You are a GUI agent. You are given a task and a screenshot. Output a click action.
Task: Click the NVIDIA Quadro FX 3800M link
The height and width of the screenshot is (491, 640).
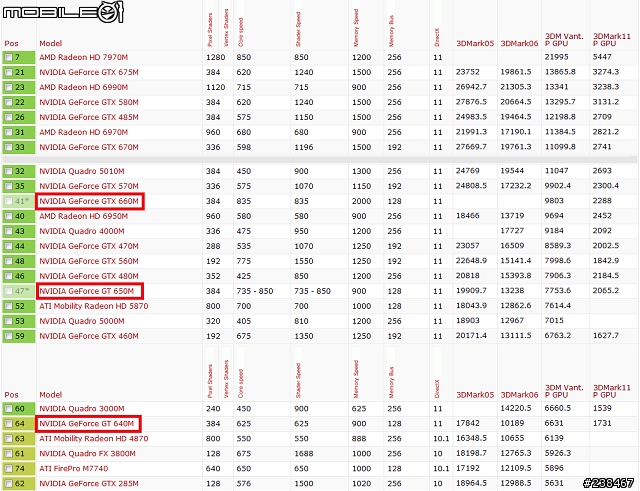click(x=87, y=454)
